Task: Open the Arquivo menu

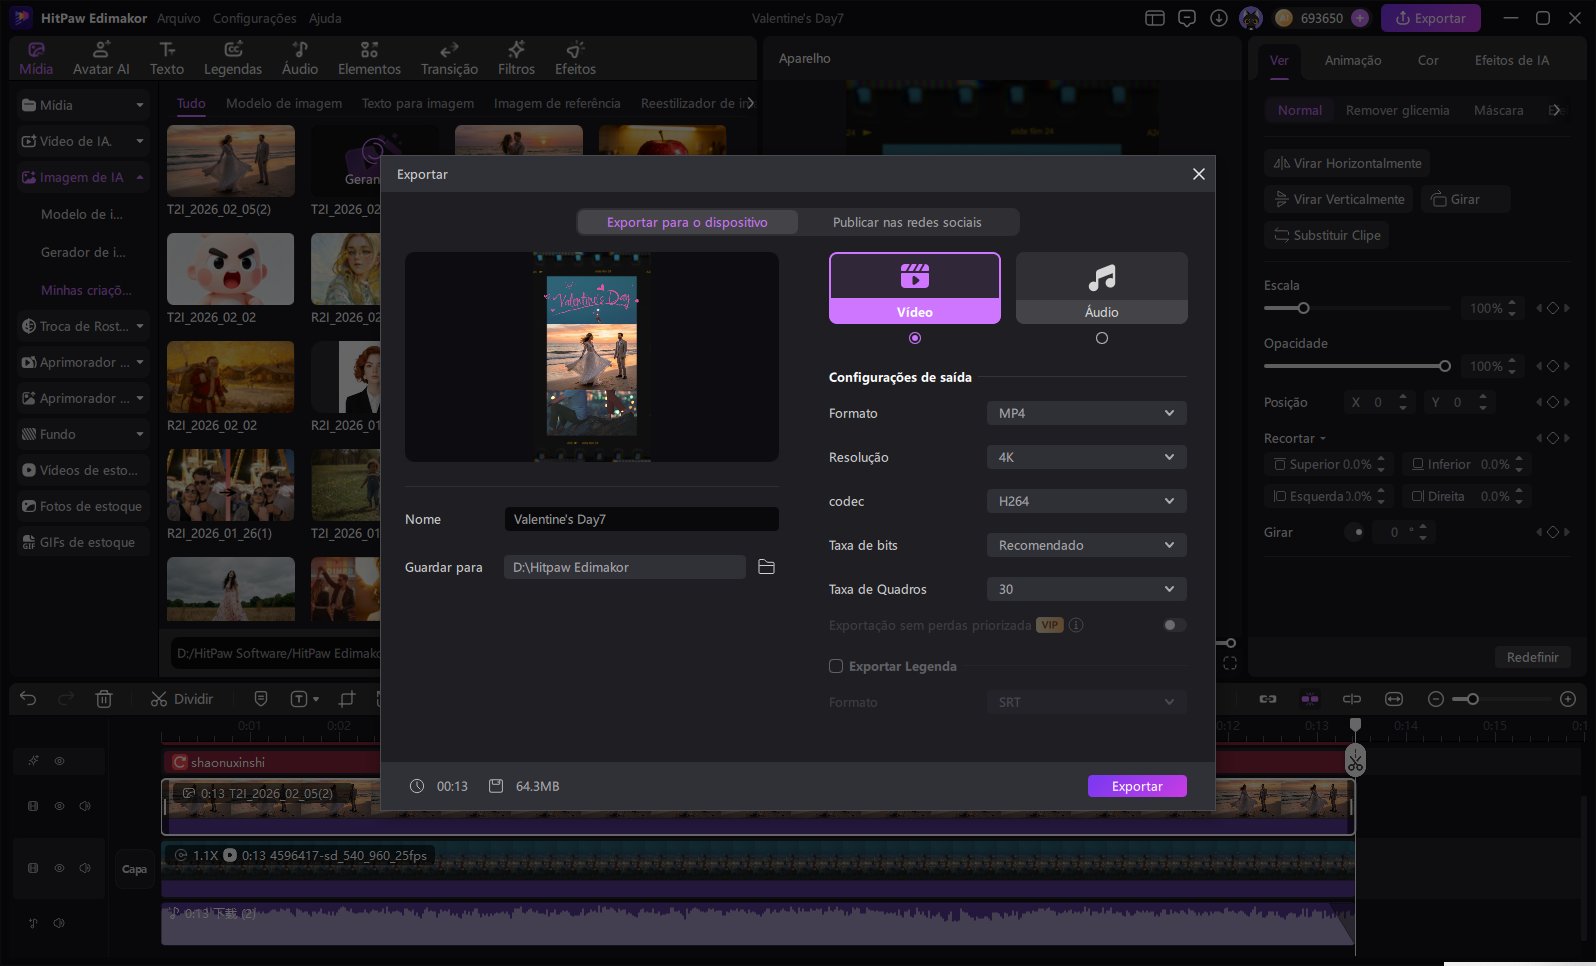Action: [178, 18]
